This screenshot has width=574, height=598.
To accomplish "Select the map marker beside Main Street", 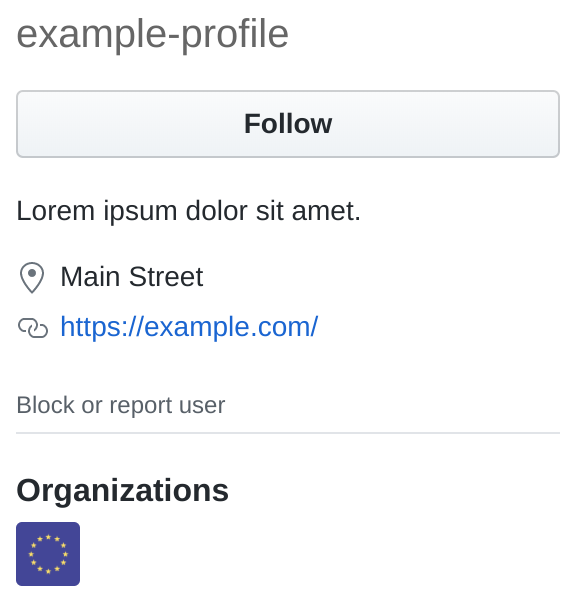I will [32, 277].
